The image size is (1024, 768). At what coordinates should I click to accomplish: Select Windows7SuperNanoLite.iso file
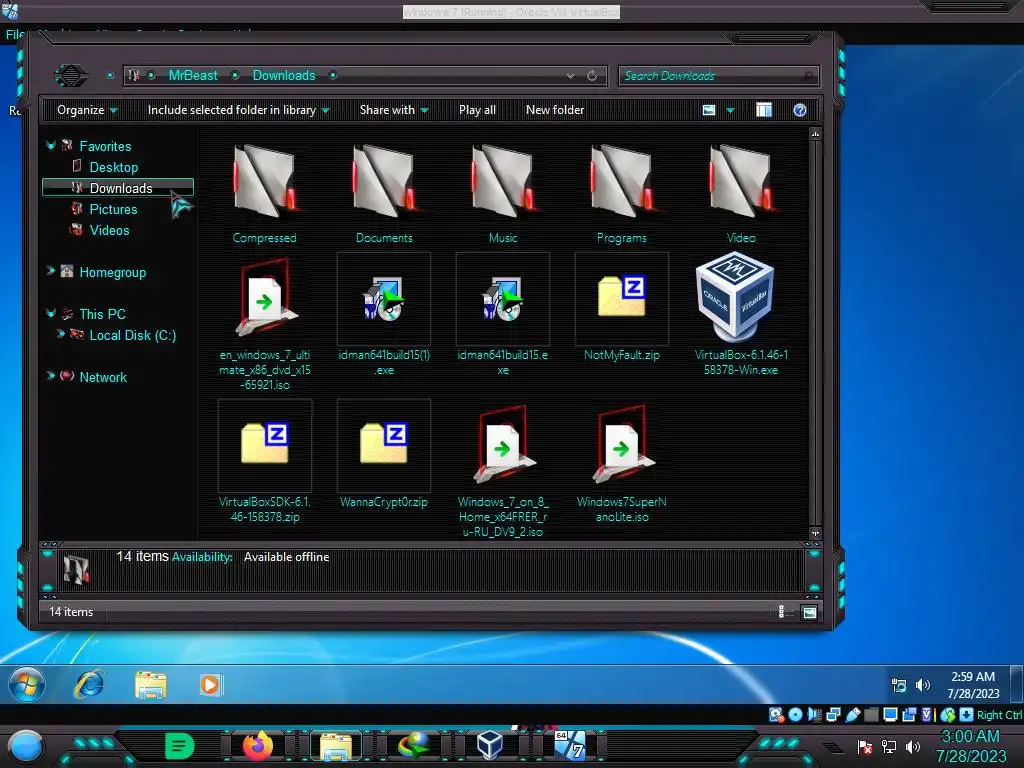622,462
